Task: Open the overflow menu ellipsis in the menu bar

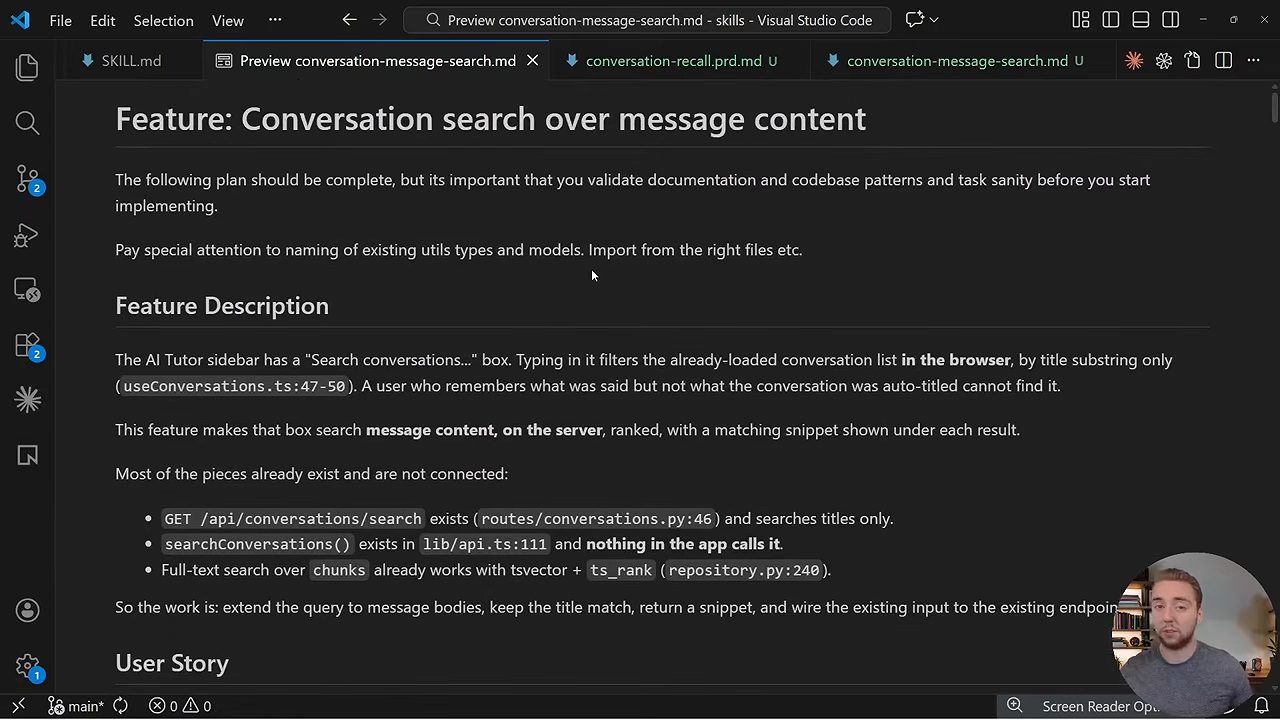Action: pos(275,20)
